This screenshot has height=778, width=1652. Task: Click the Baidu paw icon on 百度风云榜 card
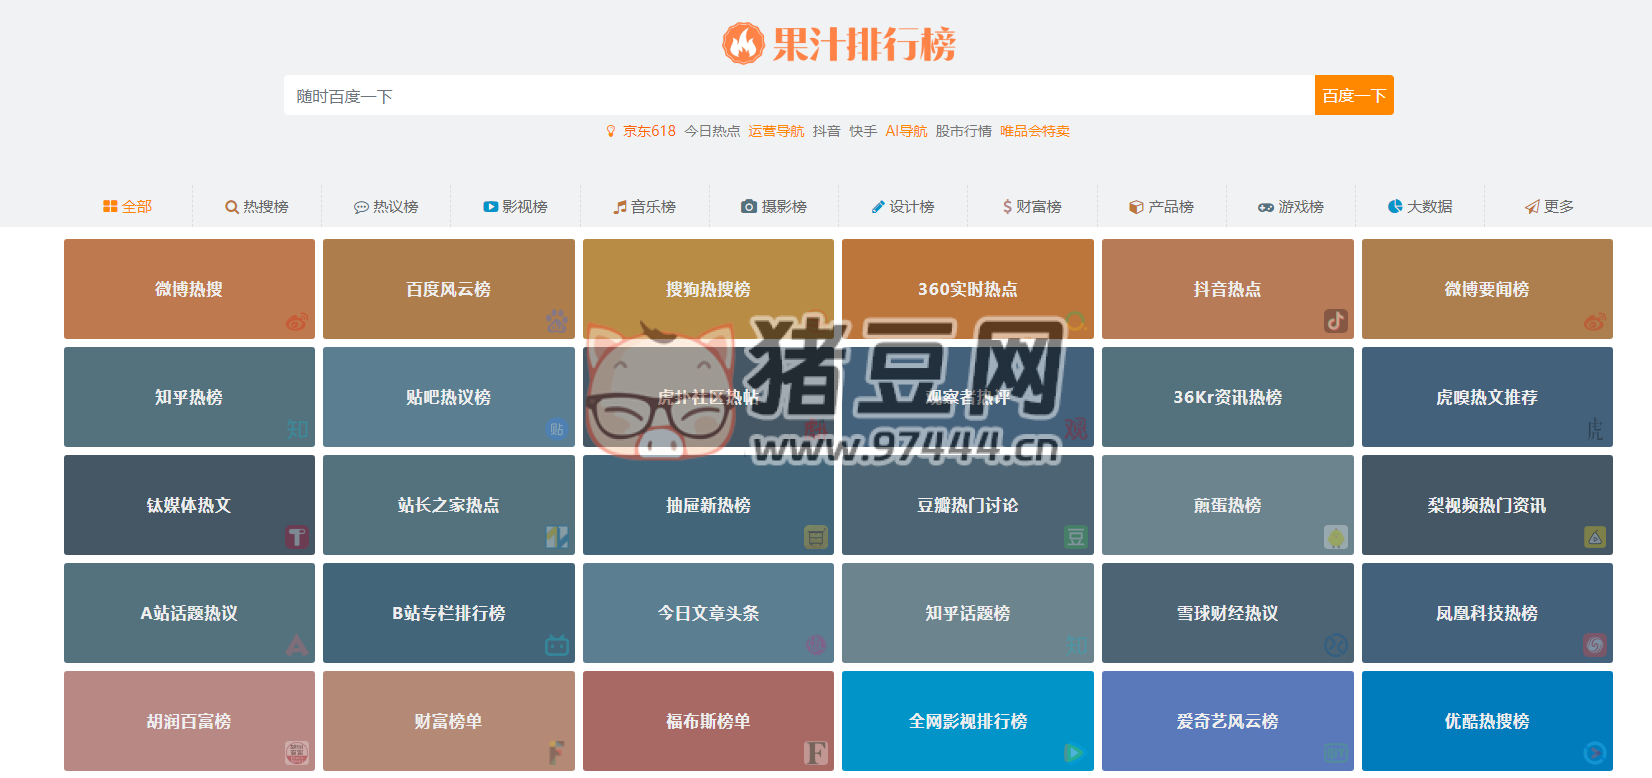[x=557, y=321]
